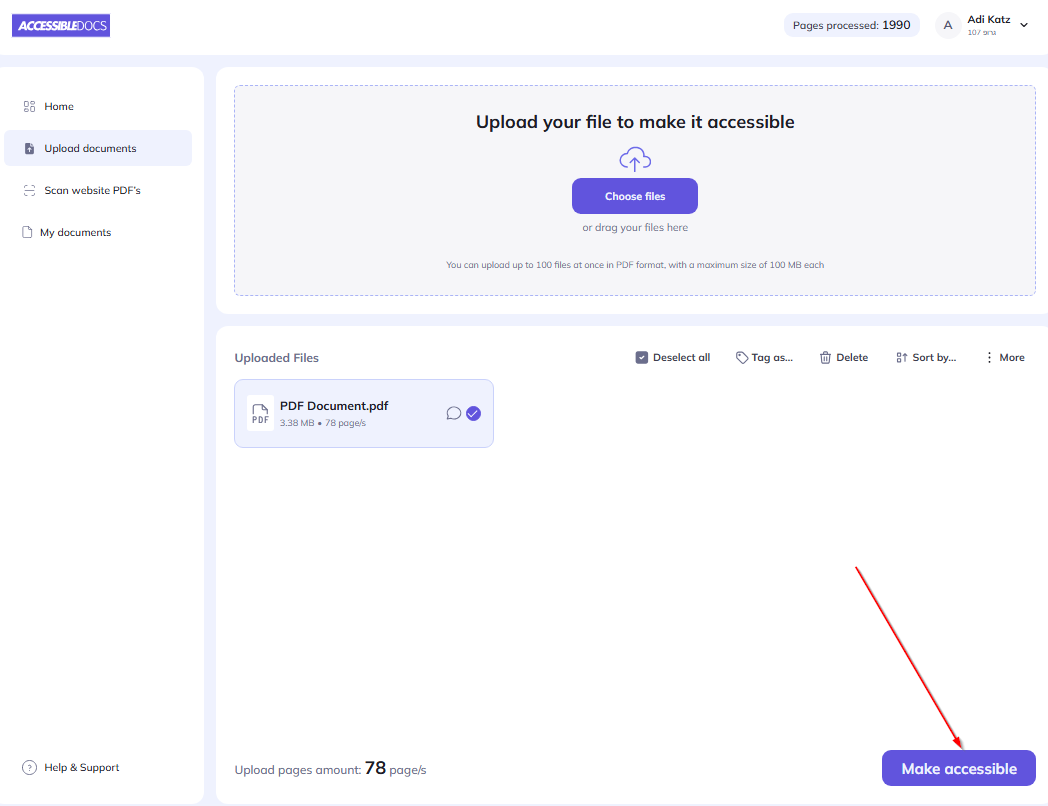Open the Tag as... tagging icon
The image size is (1048, 806).
741,357
